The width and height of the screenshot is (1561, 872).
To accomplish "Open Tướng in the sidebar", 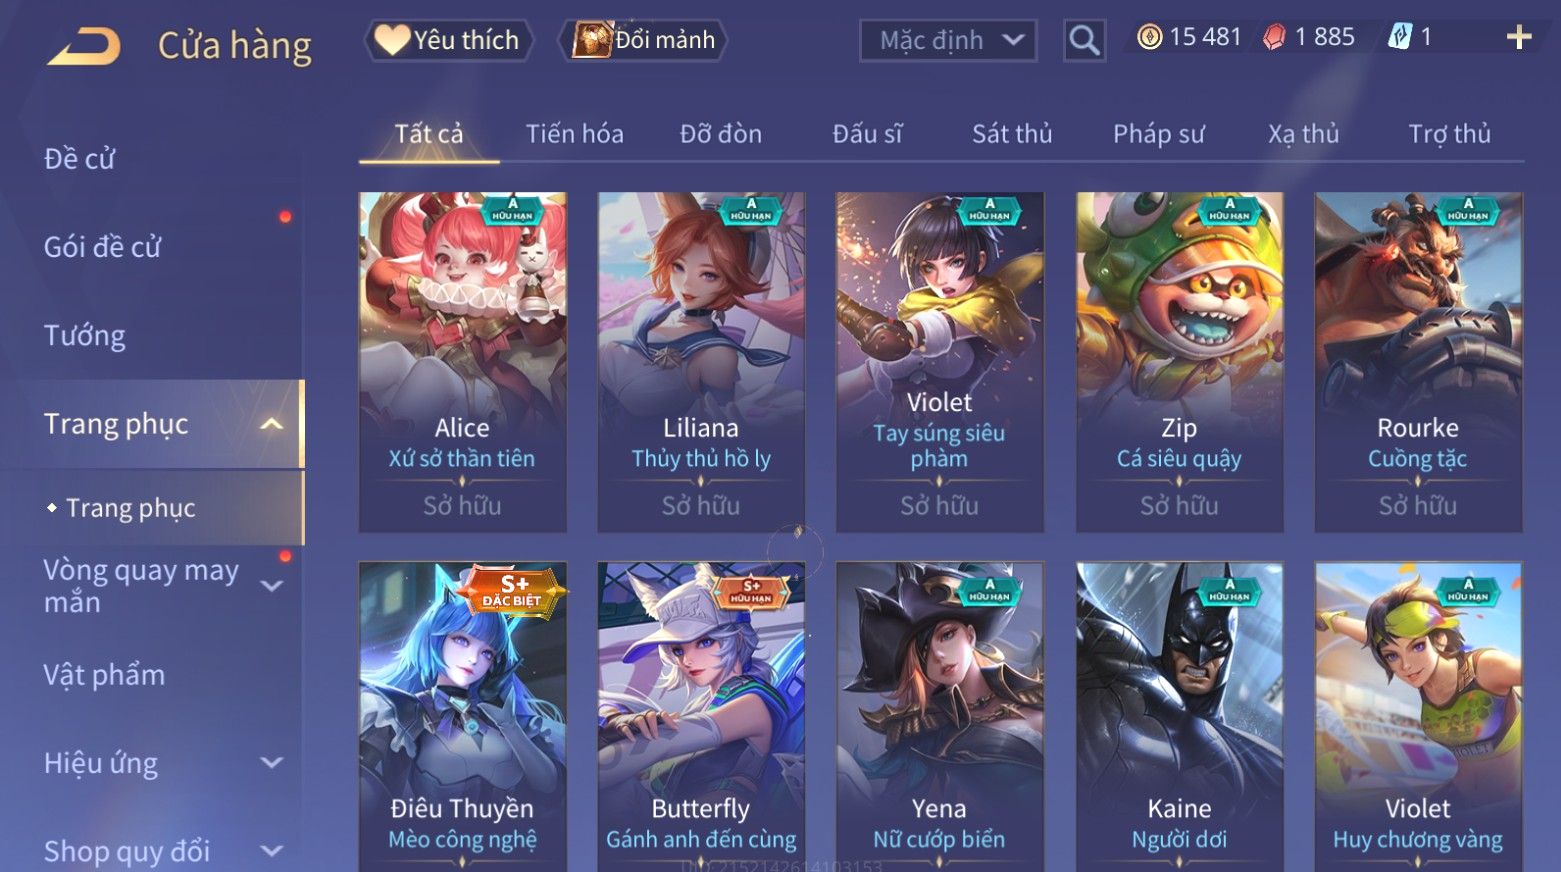I will [85, 335].
